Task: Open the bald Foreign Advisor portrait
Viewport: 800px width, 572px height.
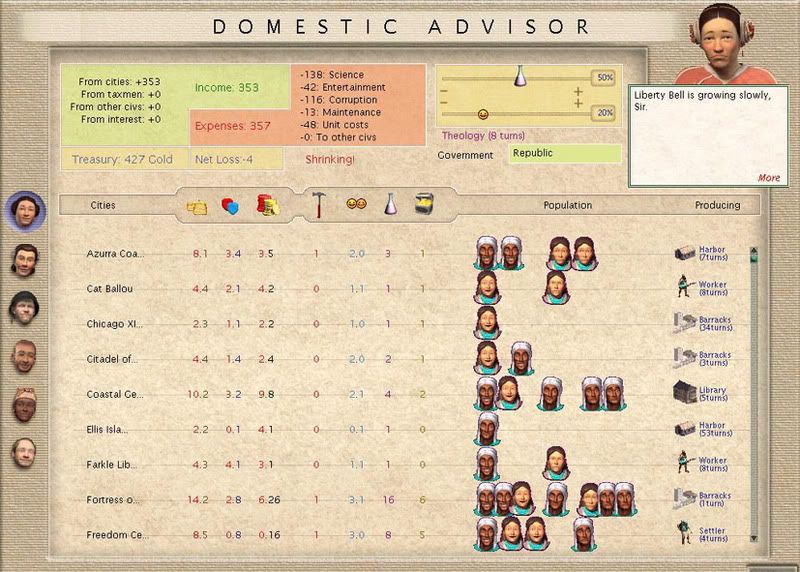Action: 24,357
